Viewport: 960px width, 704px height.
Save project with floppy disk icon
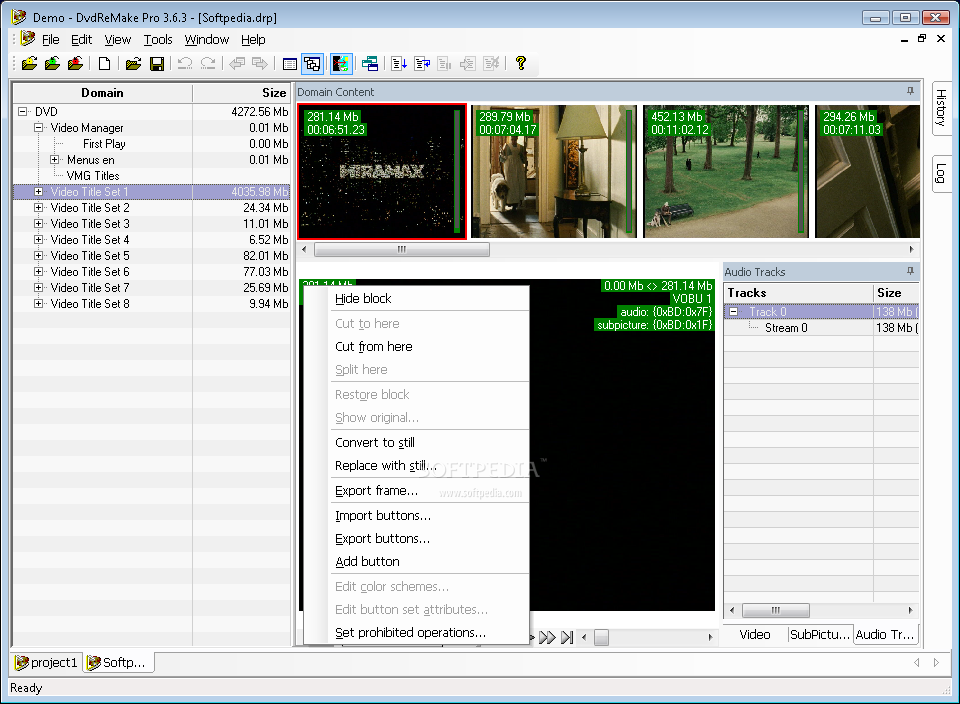[157, 63]
